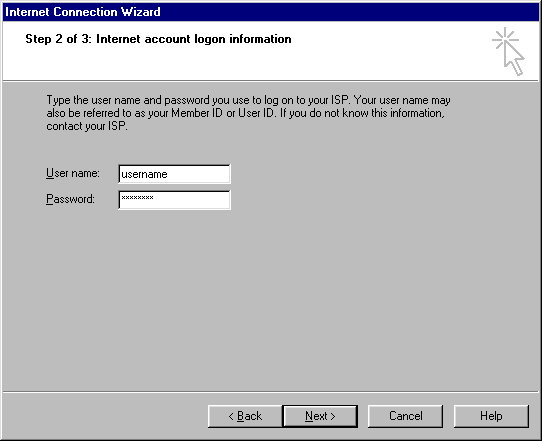Viewport: 542px width, 441px height.
Task: Click the word "username" inside the field
Action: (x=144, y=174)
